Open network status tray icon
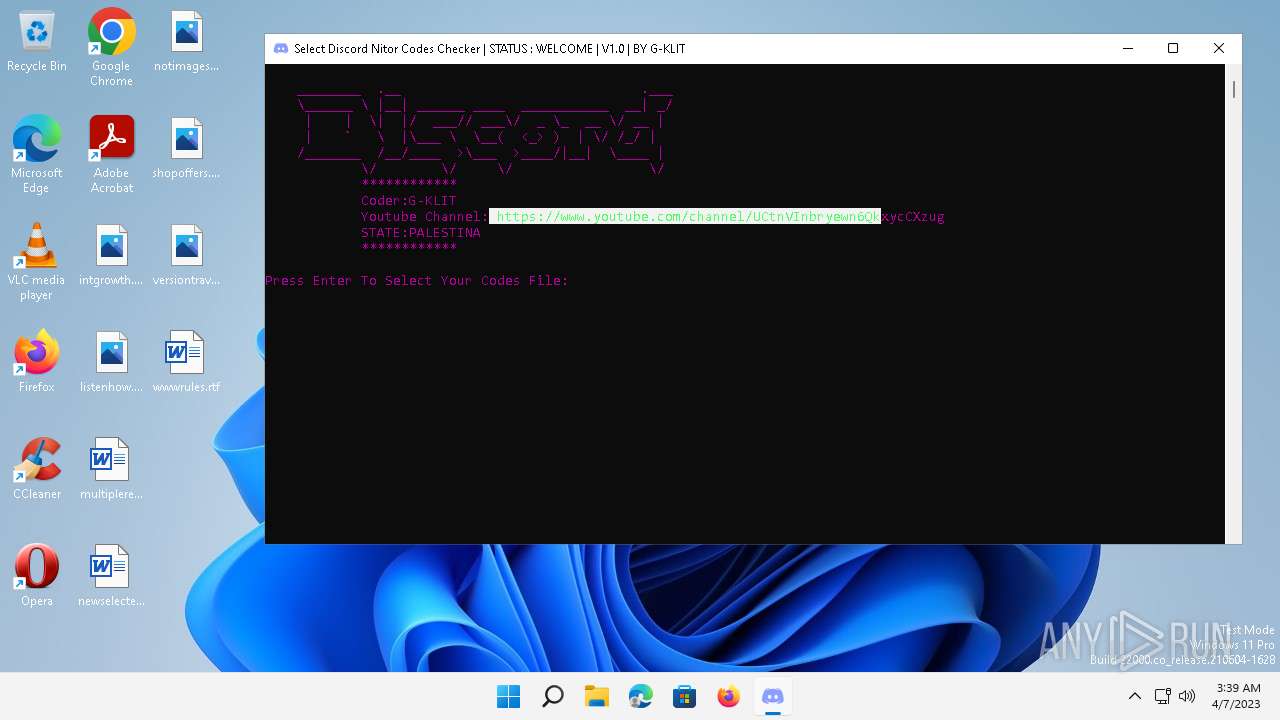Screen dimensions: 1280x720 click(1162, 696)
